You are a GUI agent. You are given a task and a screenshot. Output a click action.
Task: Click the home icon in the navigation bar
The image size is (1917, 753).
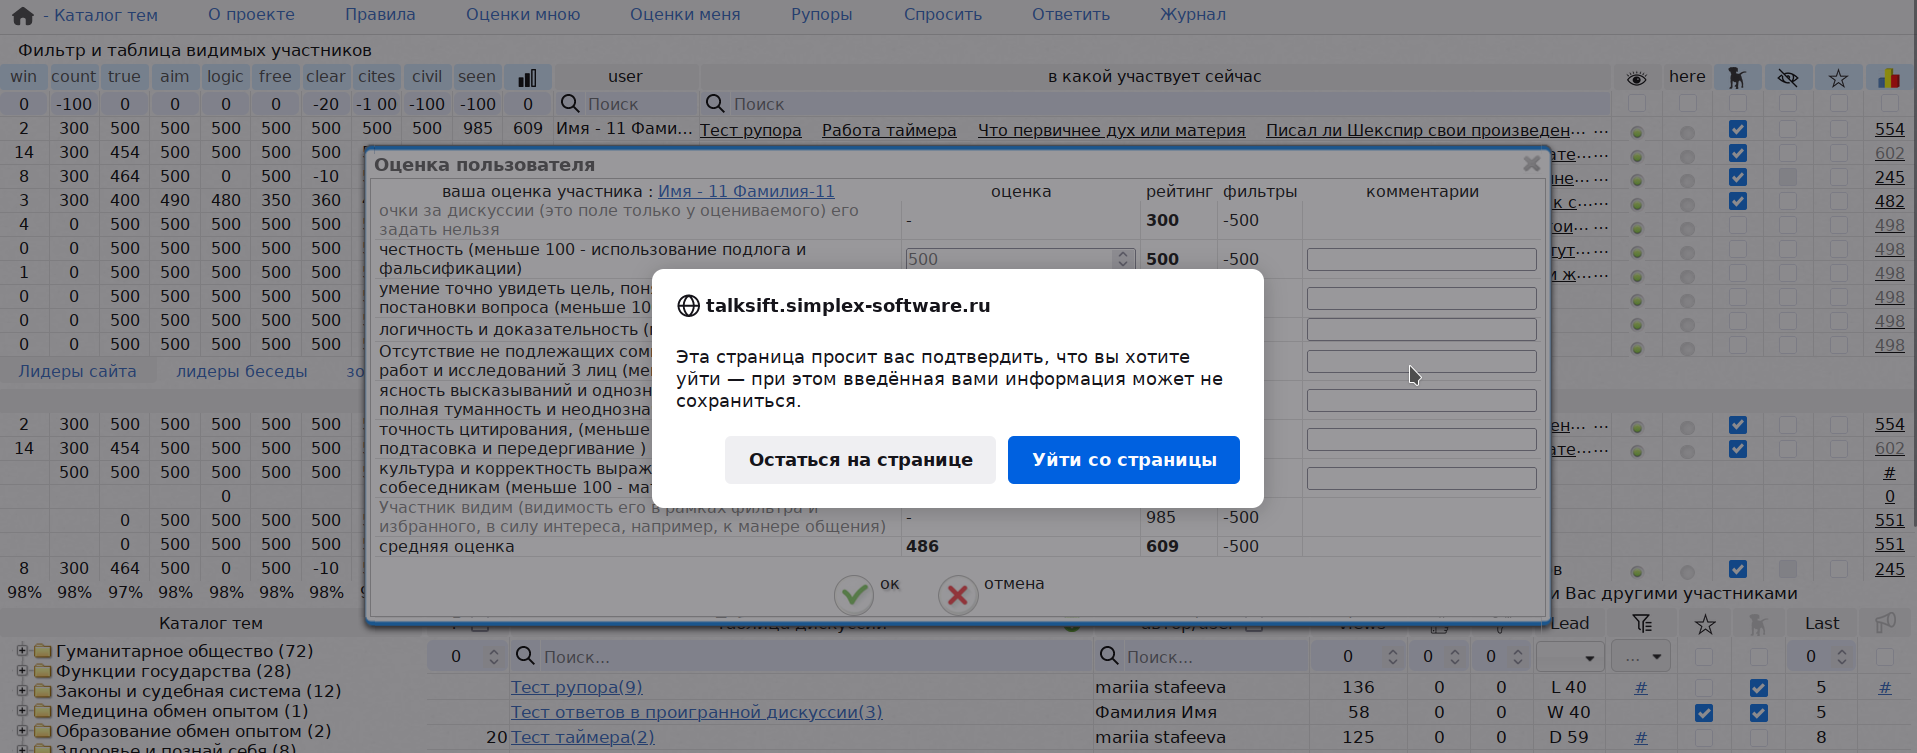(x=23, y=15)
